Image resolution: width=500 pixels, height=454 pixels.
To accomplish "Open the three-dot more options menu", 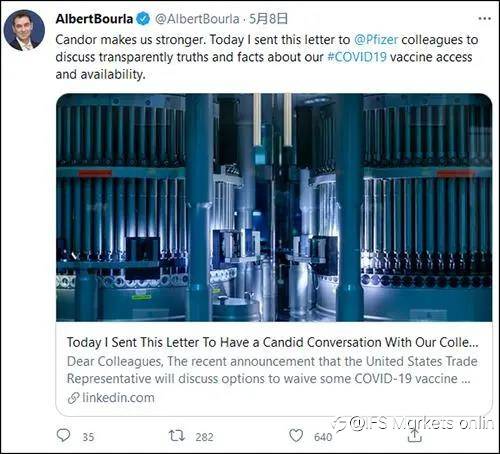I will tap(484, 19).
